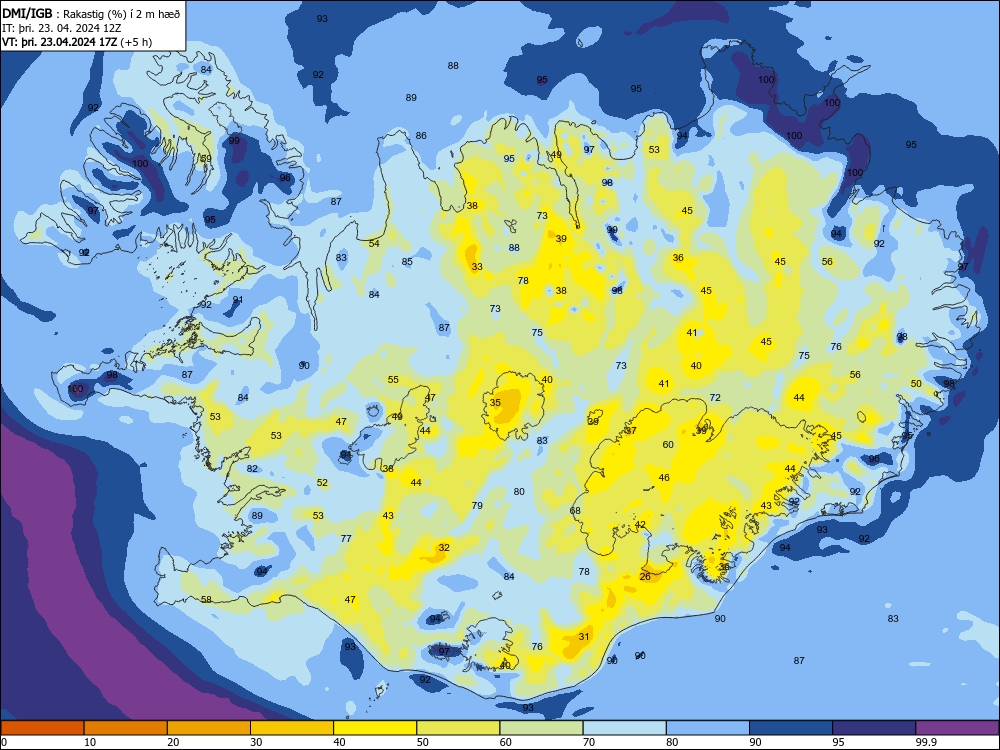Click the '95' label on the legend scale
Screen dimensions: 1000x750
click(x=838, y=742)
